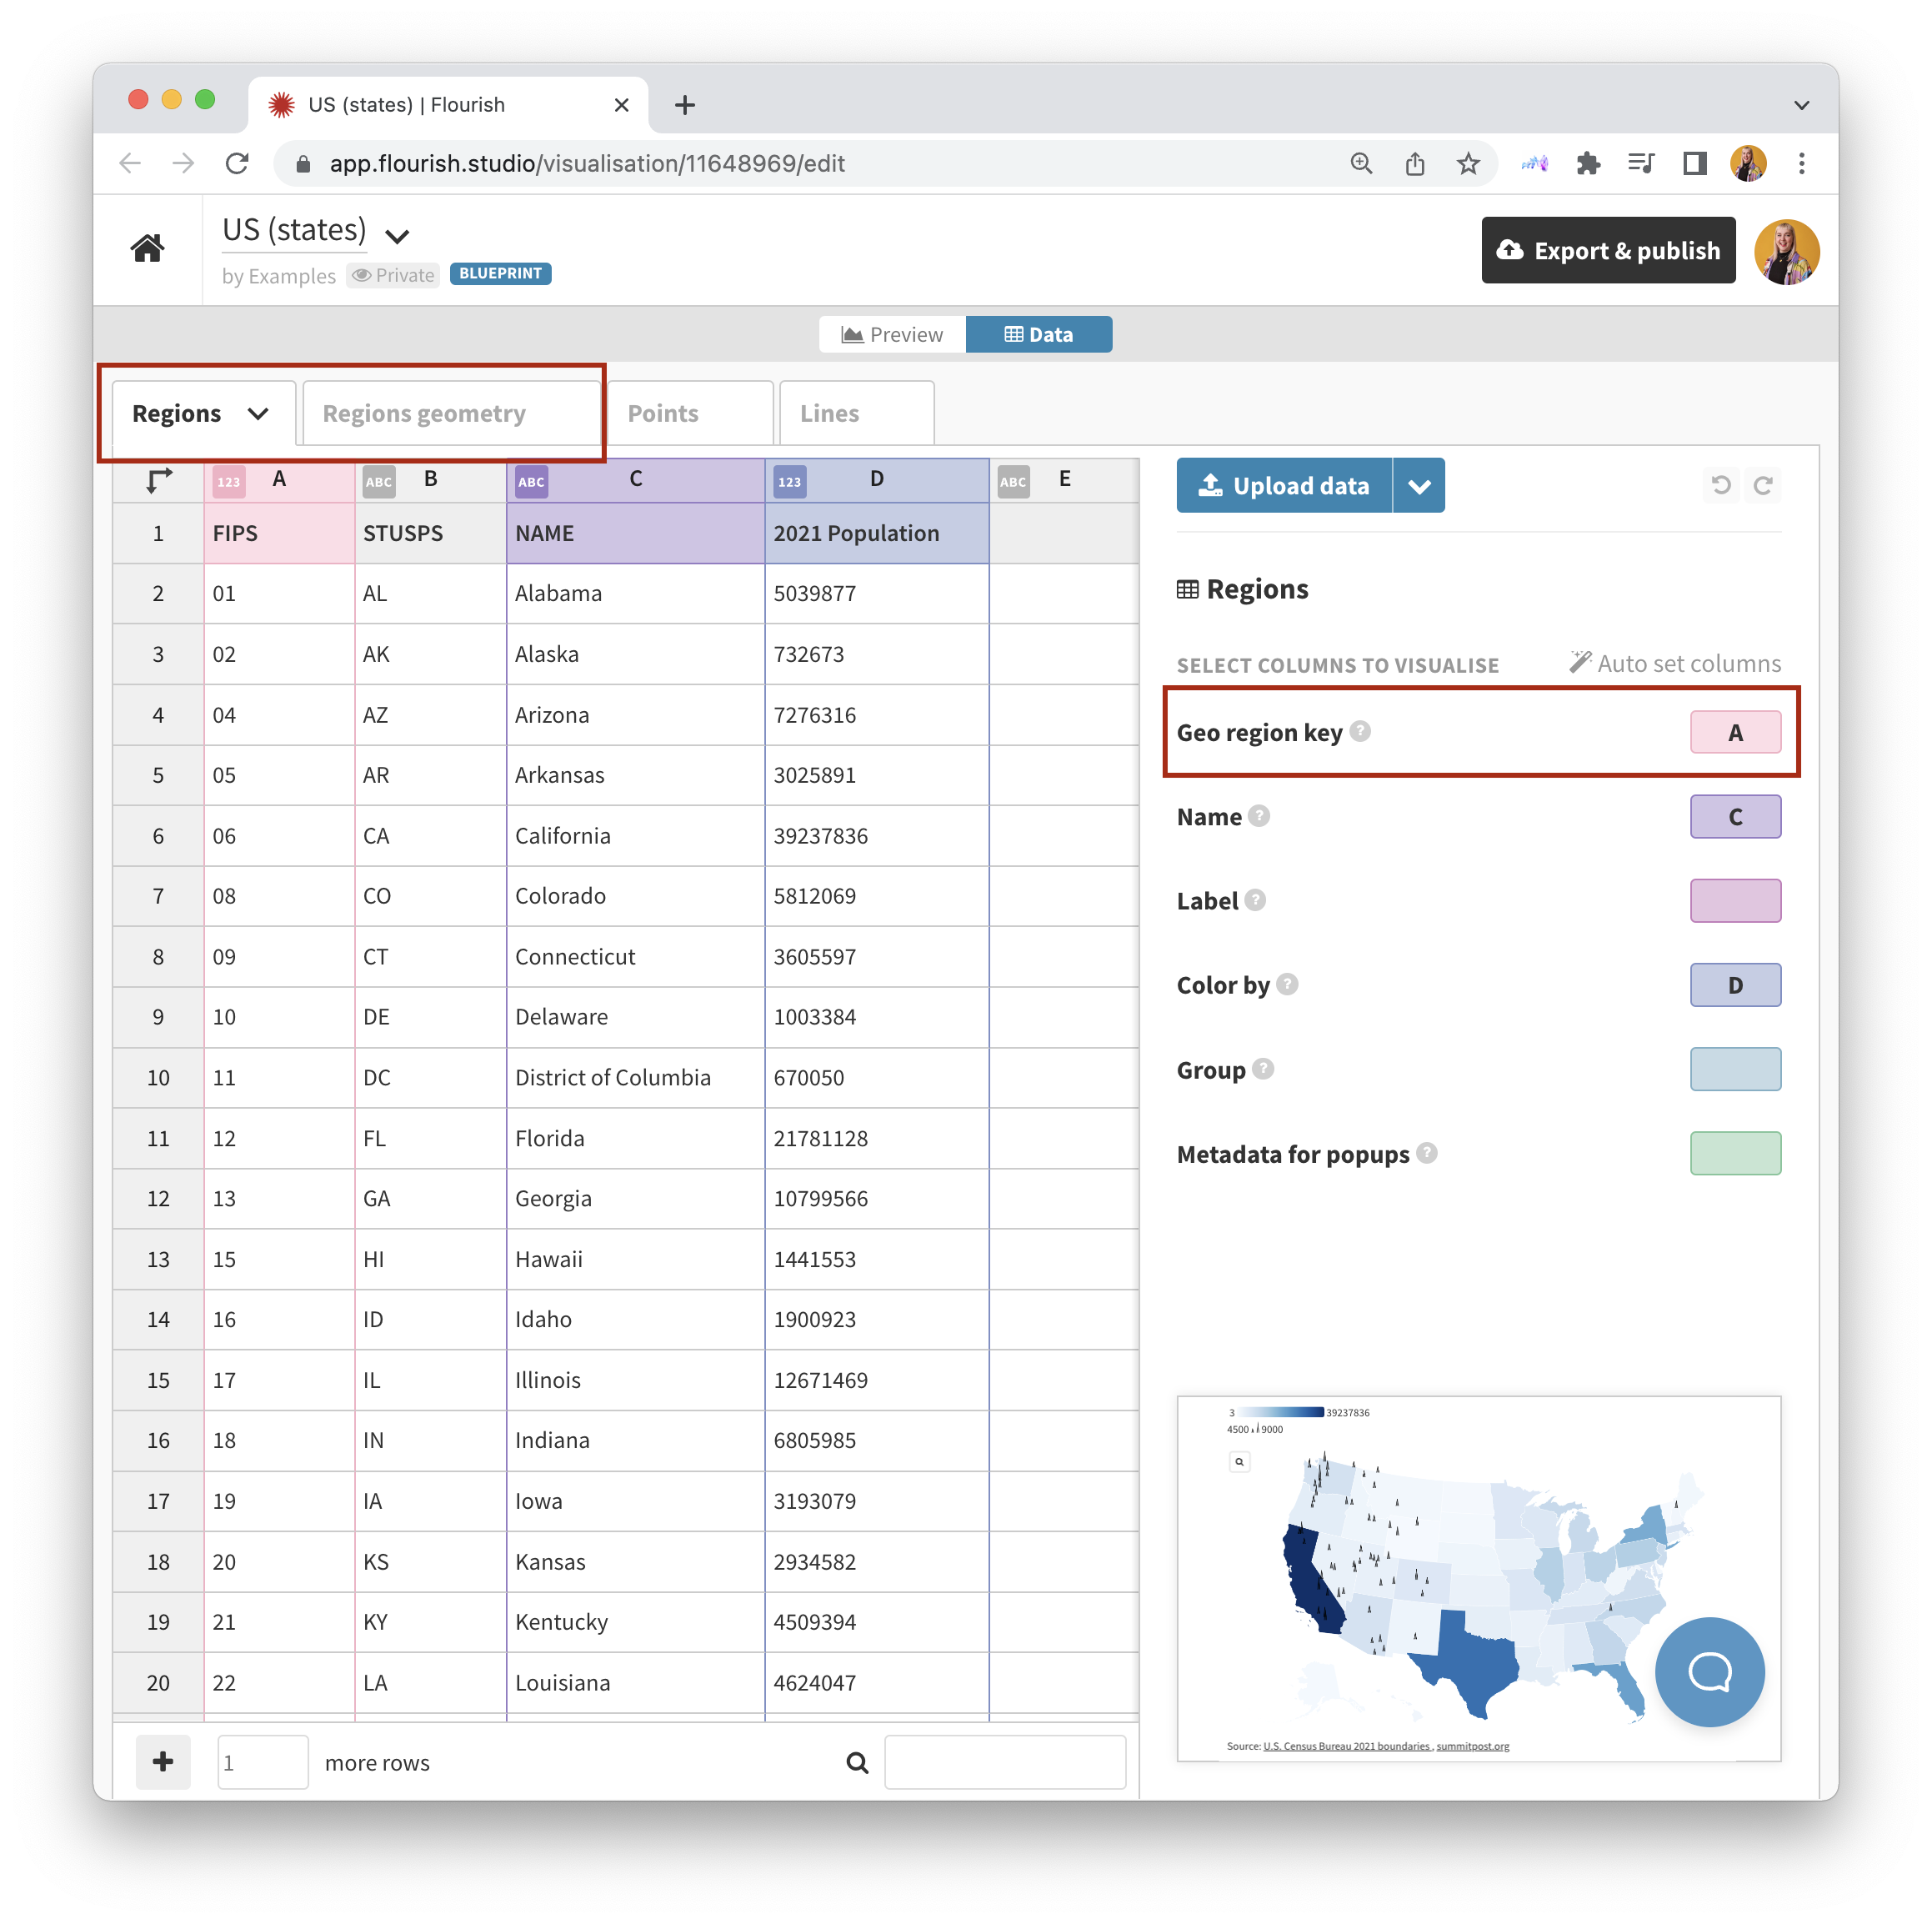
Task: Open the Geo region key help tooltip
Action: (1360, 732)
